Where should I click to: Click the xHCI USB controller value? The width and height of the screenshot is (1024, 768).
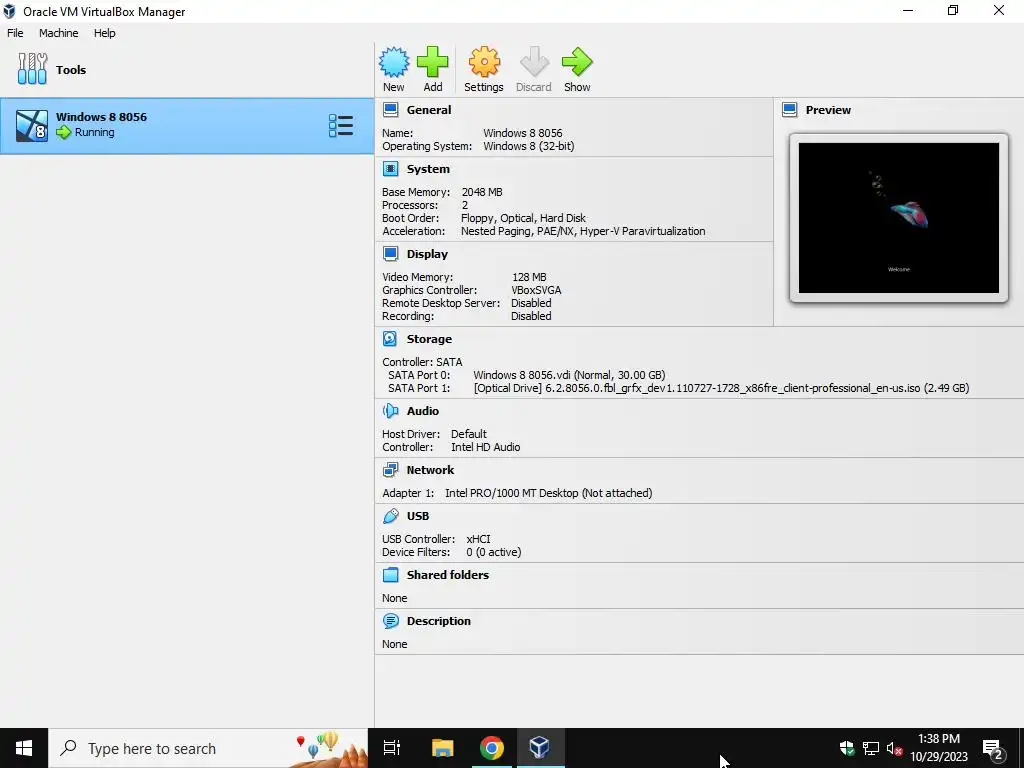click(x=478, y=539)
